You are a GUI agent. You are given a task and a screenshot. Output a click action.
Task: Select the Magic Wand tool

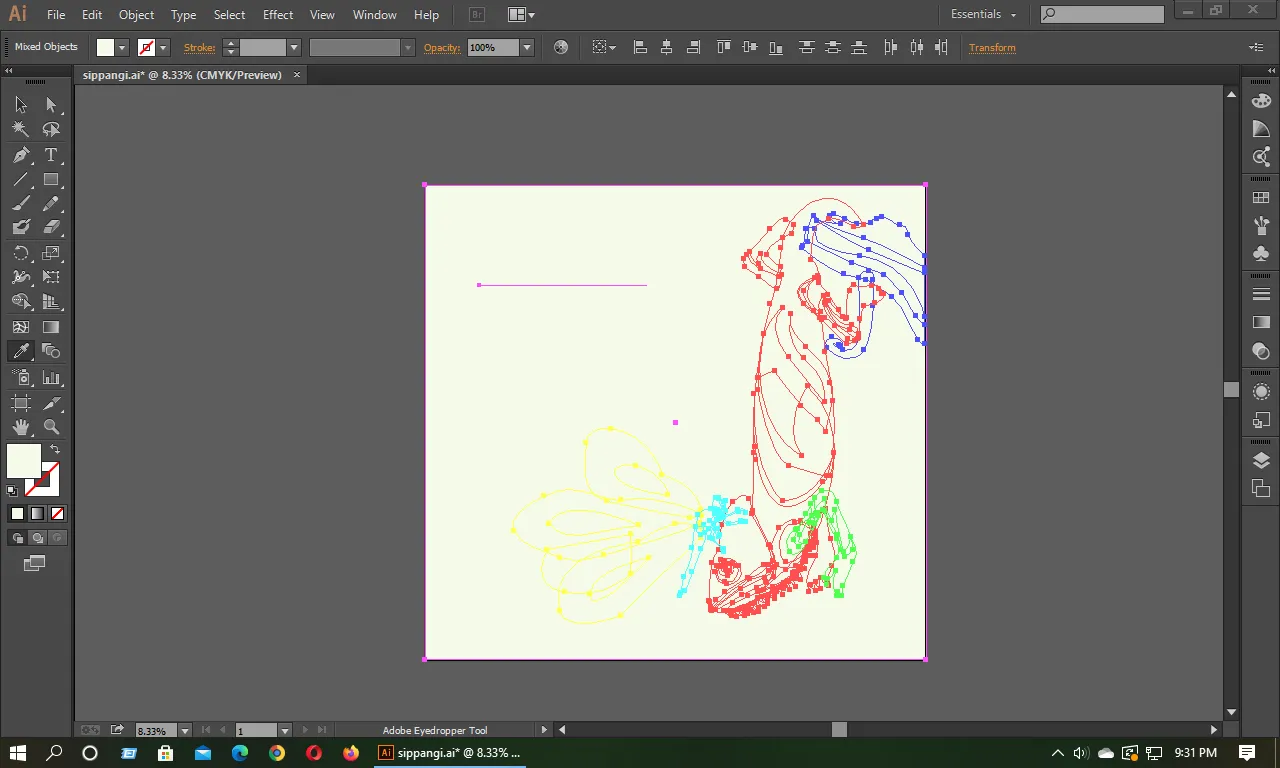point(21,130)
